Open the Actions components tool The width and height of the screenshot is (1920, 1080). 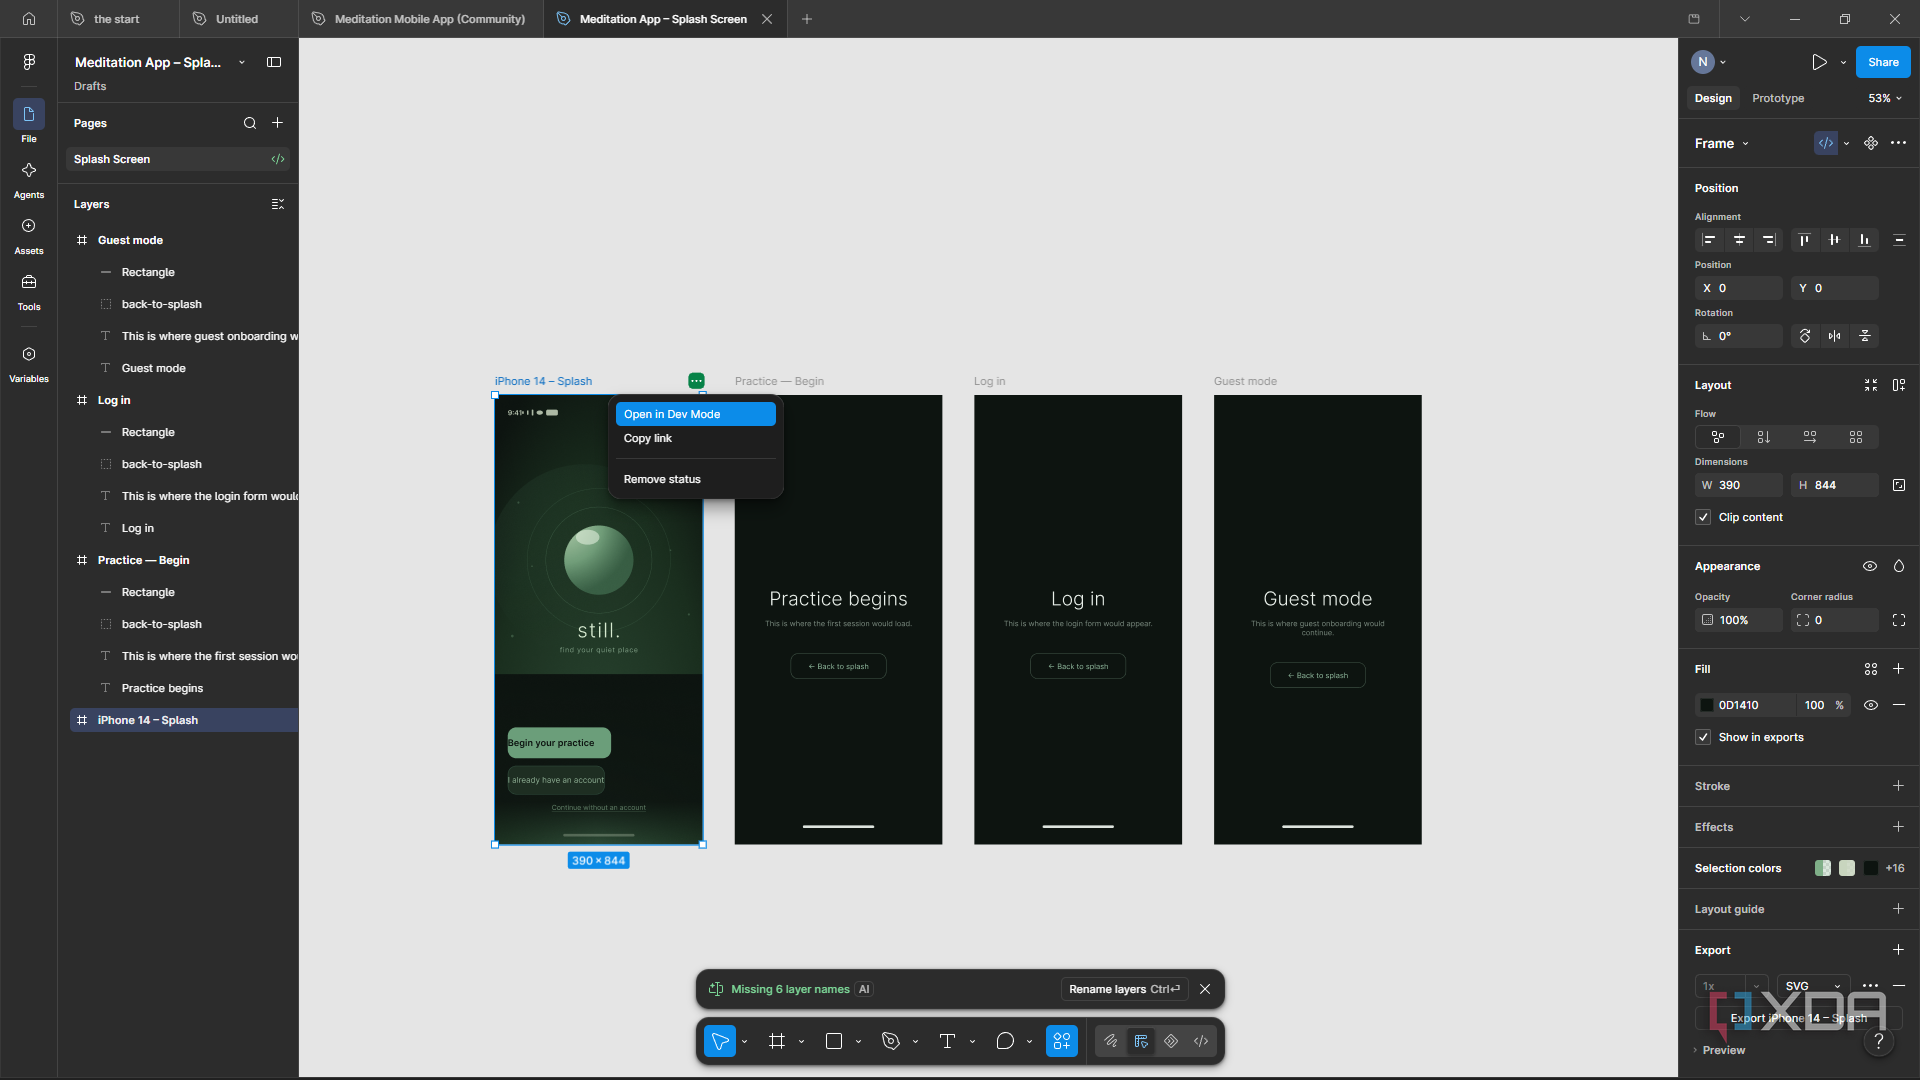(1062, 1041)
